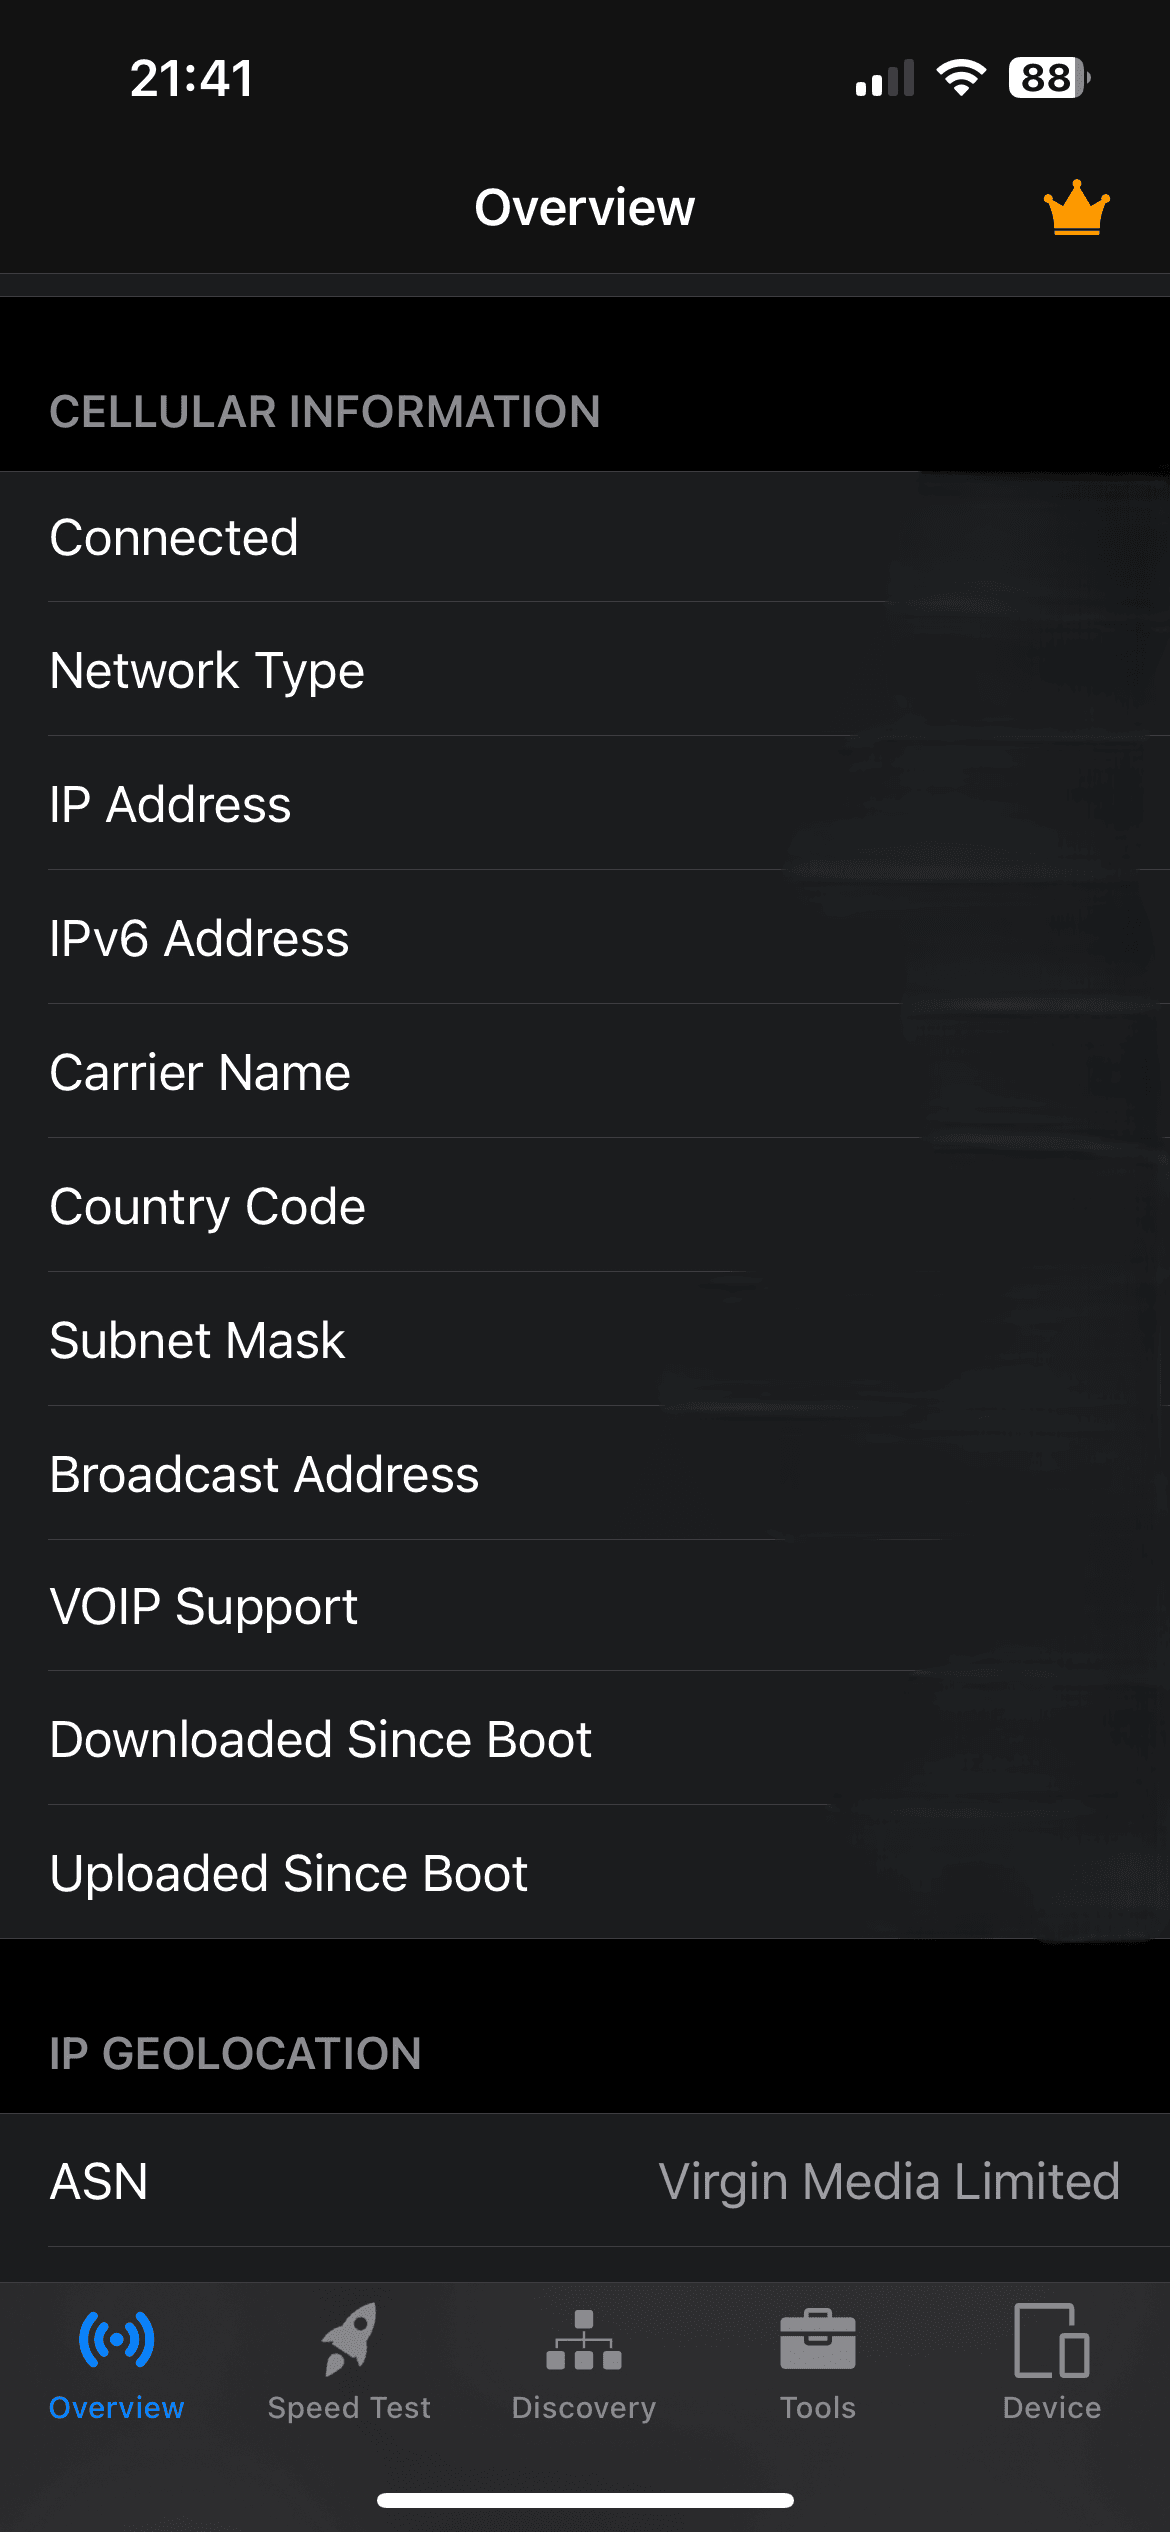Open the Device icon in tab bar
Image resolution: width=1170 pixels, height=2532 pixels.
coord(1052,2340)
